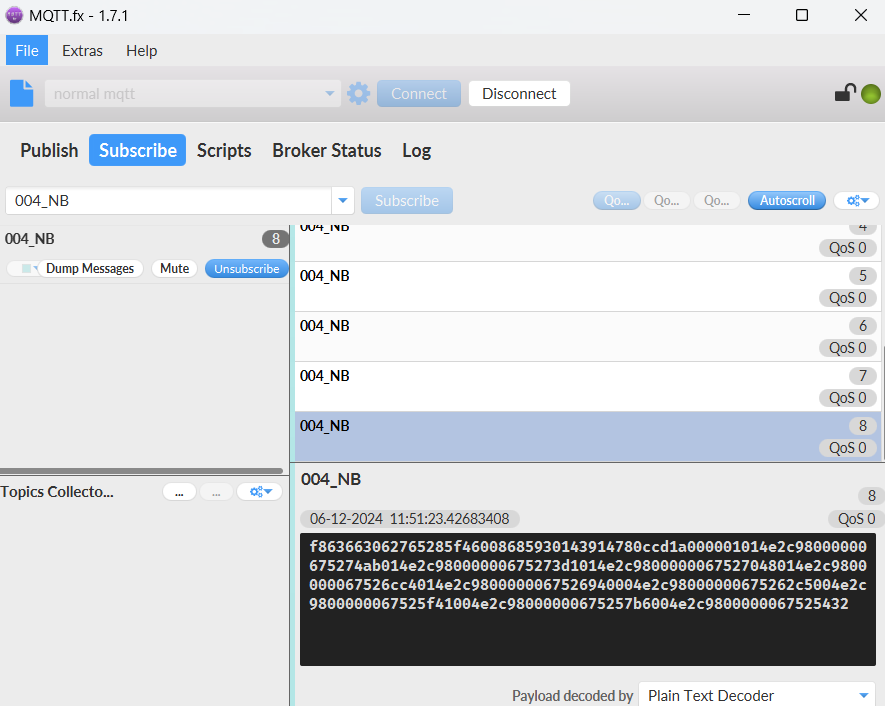Click QoS 0 badge in message detail
This screenshot has width=885, height=706.
pyautogui.click(x=856, y=519)
